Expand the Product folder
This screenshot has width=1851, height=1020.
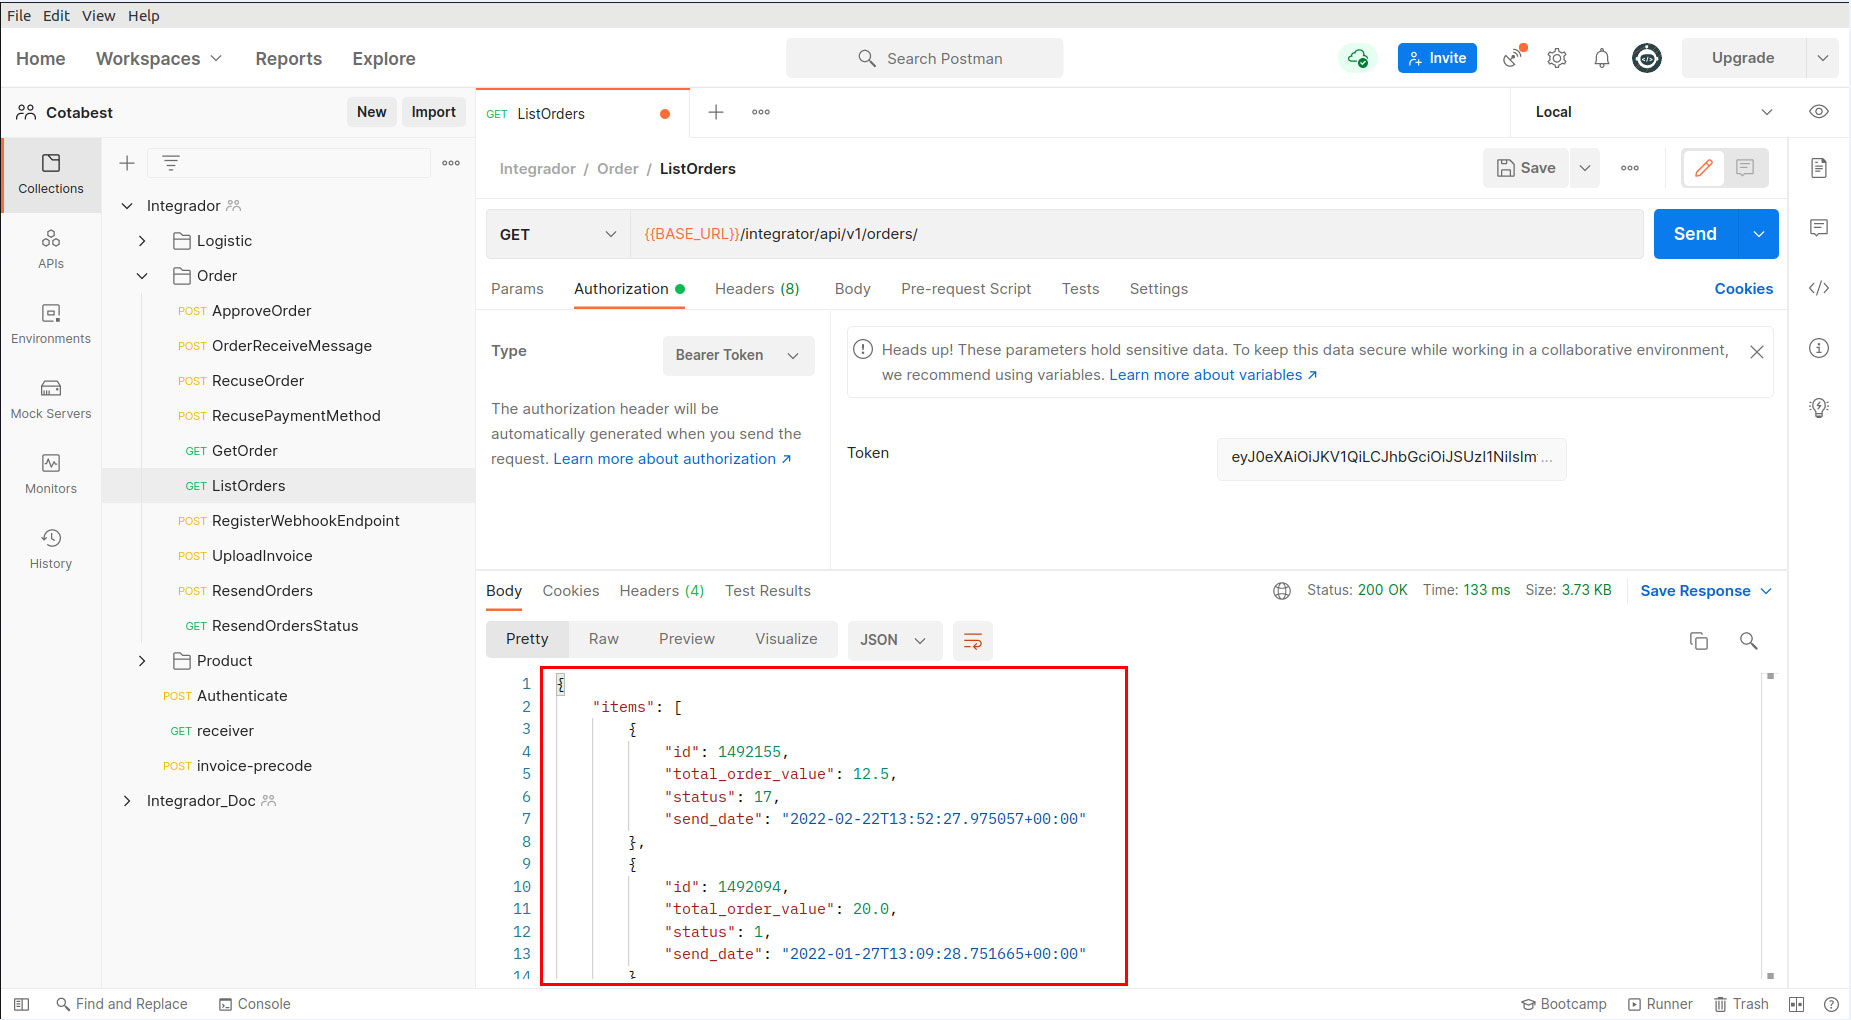pos(142,661)
